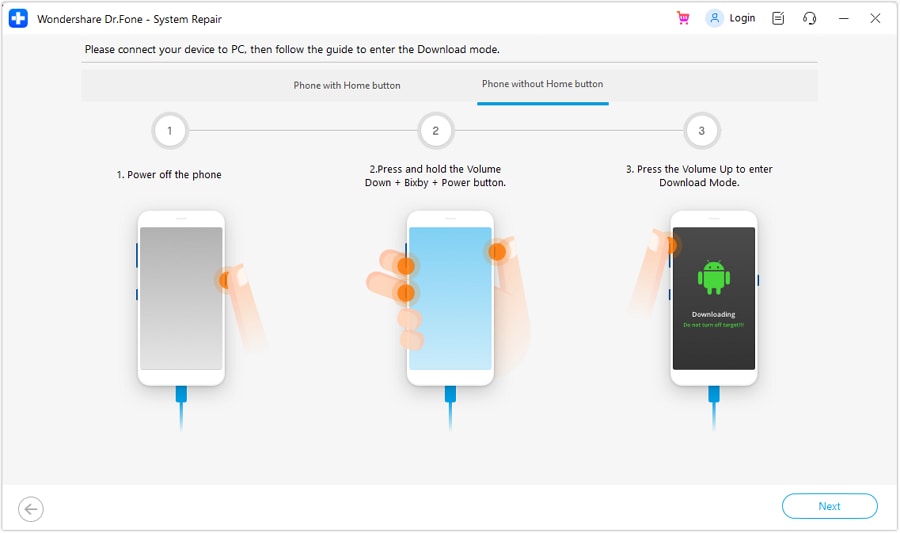
Task: Click the blue-screen phone illustration
Action: (x=450, y=298)
